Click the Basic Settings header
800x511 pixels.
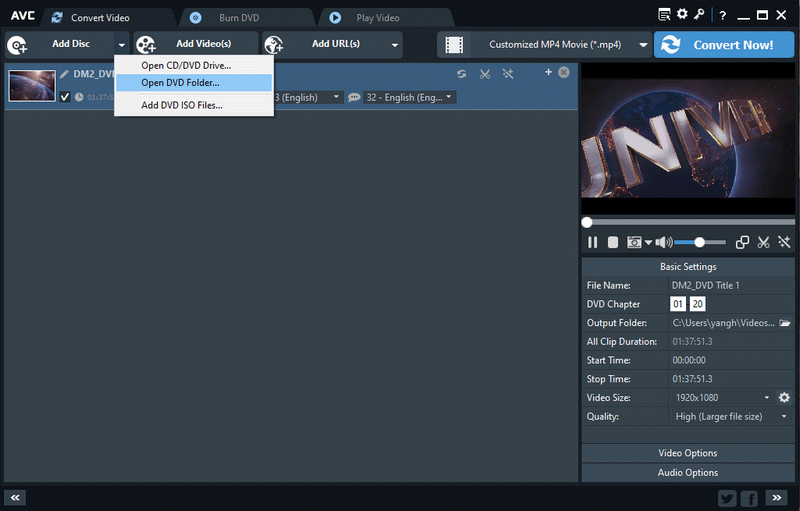688,267
